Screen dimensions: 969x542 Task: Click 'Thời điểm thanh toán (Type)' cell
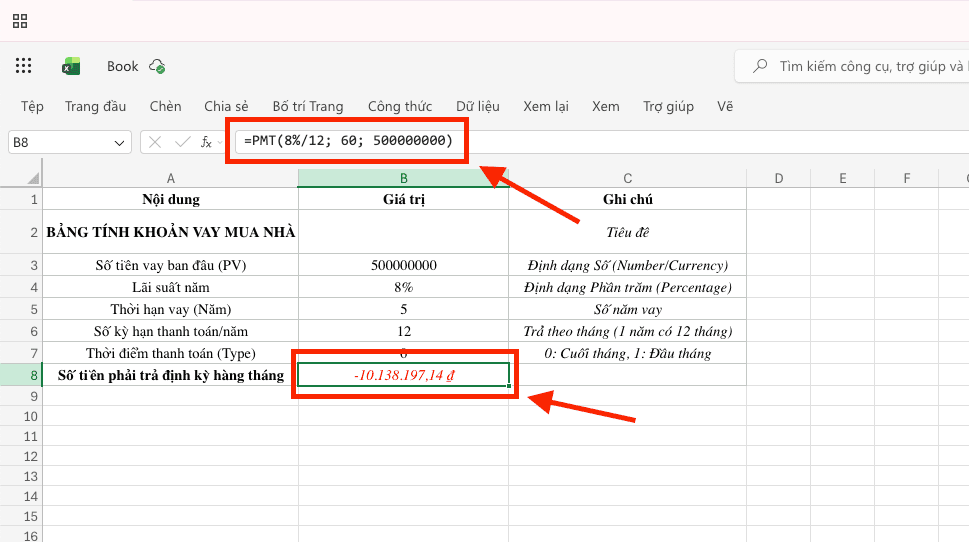[171, 353]
